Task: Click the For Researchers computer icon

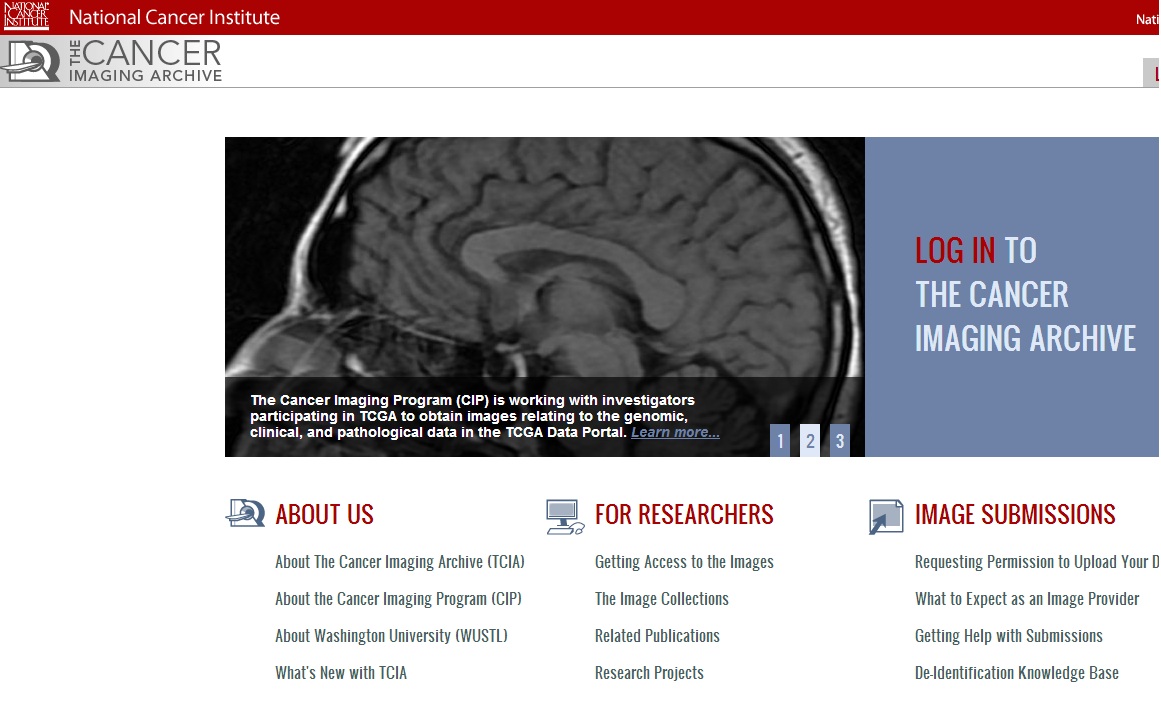Action: [565, 517]
